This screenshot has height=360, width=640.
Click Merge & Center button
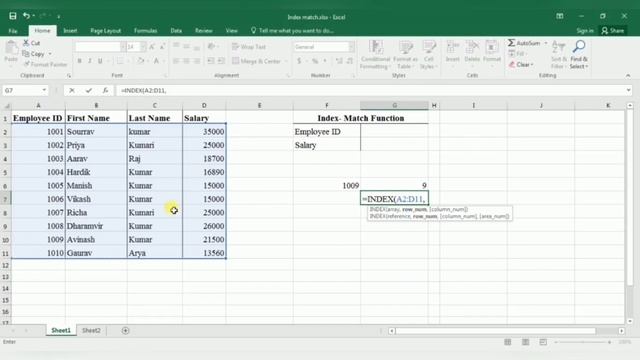pyautogui.click(x=256, y=61)
